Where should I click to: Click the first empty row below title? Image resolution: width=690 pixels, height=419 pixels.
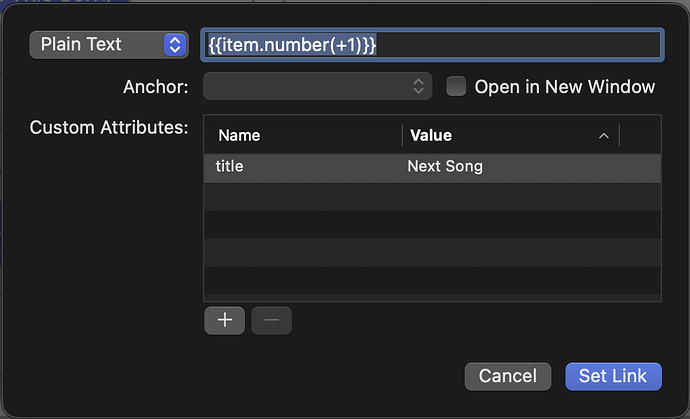(x=432, y=196)
